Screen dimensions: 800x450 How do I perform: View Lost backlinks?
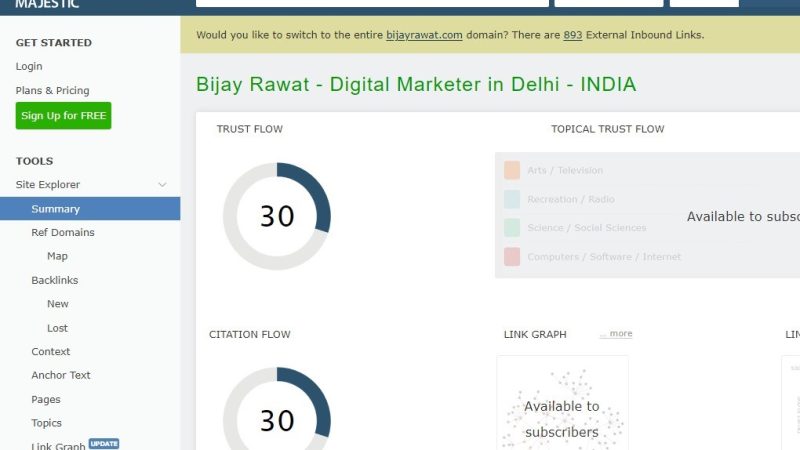[x=57, y=328]
